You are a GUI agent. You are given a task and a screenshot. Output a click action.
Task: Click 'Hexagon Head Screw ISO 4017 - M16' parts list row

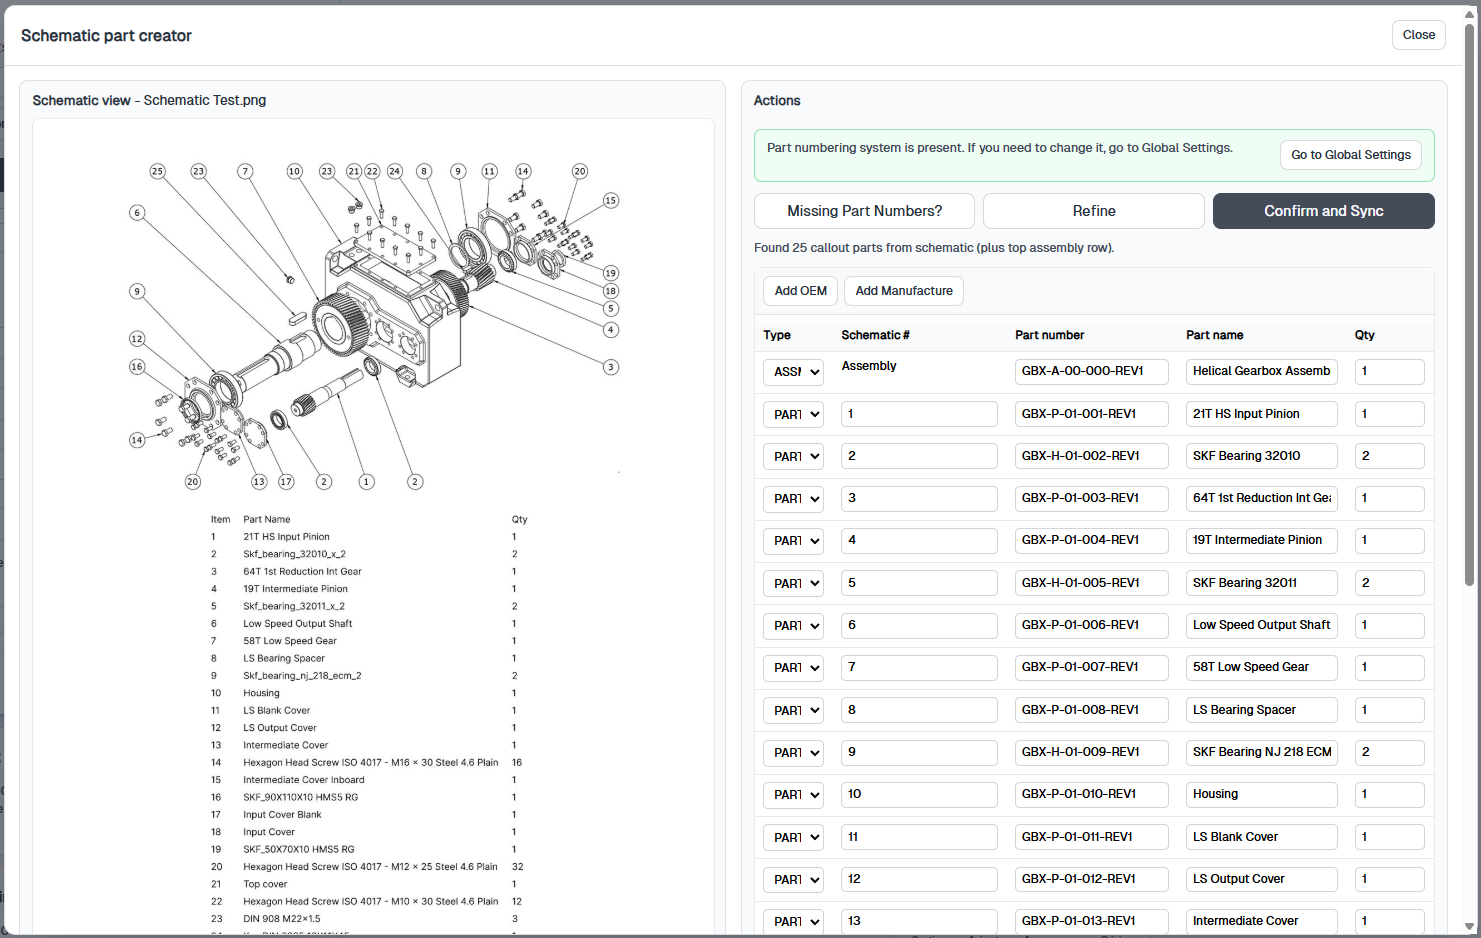coord(367,763)
